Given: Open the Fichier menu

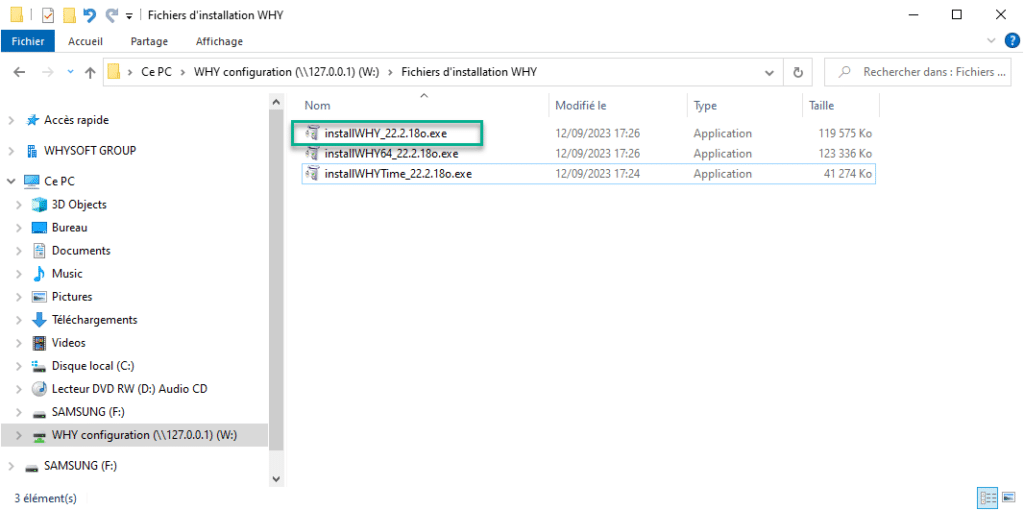Looking at the screenshot, I should tap(27, 41).
